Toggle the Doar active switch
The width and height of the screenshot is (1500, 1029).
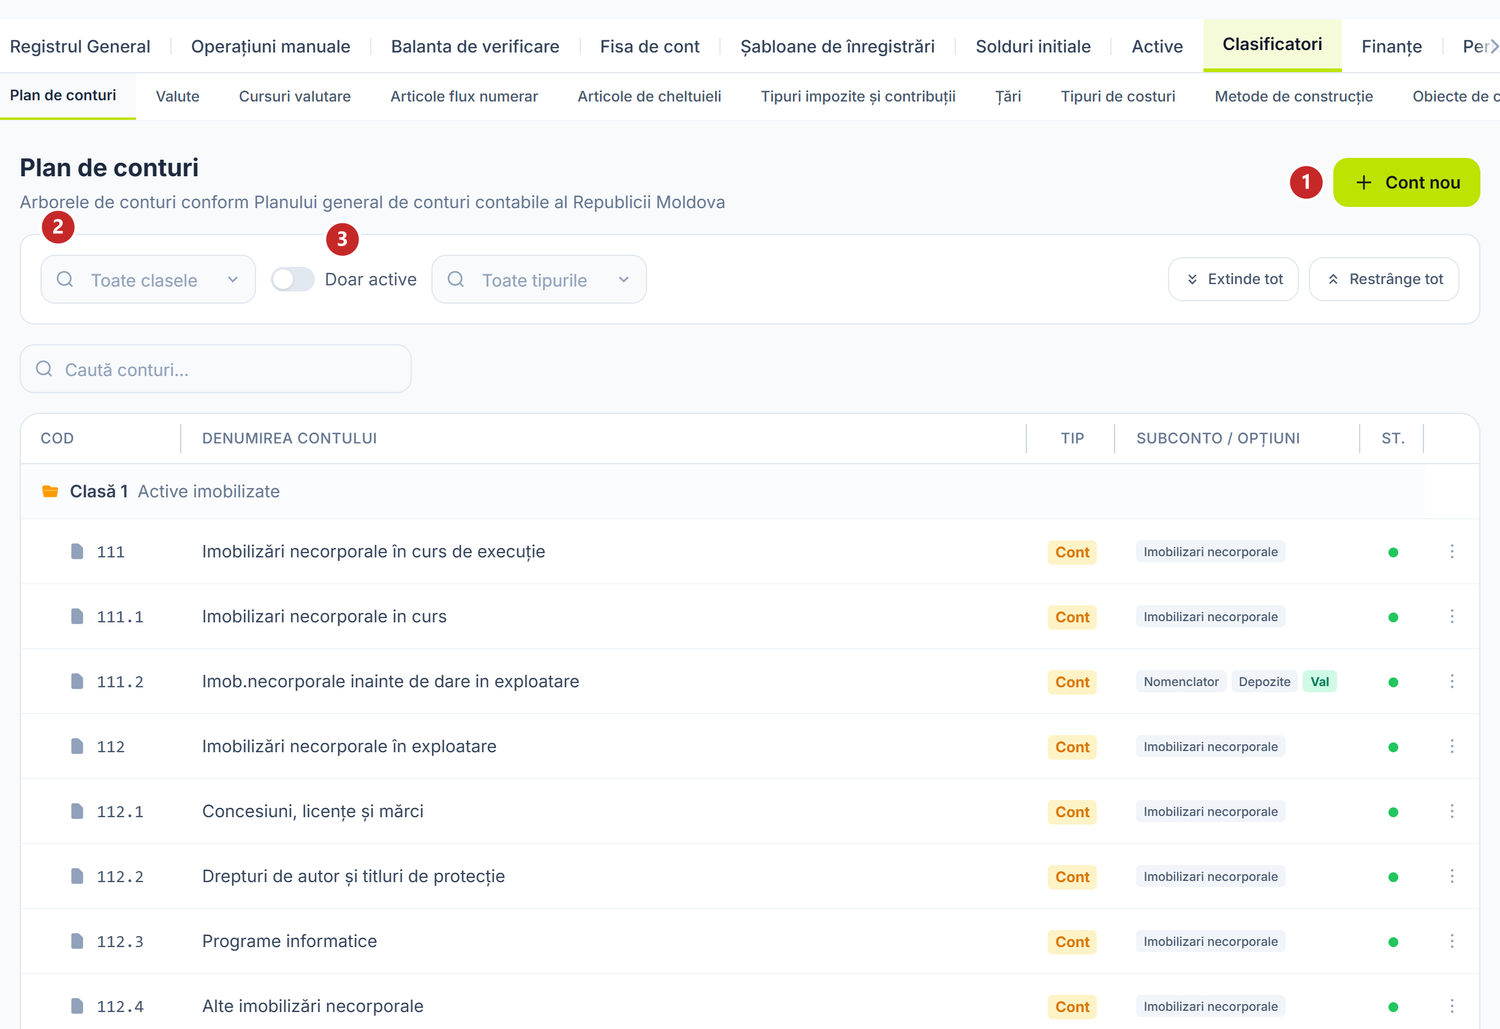point(293,280)
